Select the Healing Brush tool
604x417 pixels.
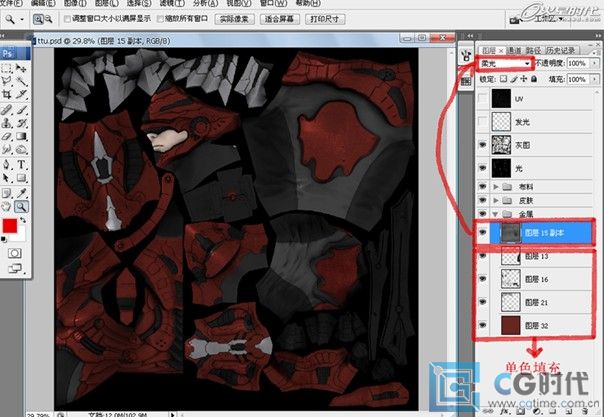[7, 110]
